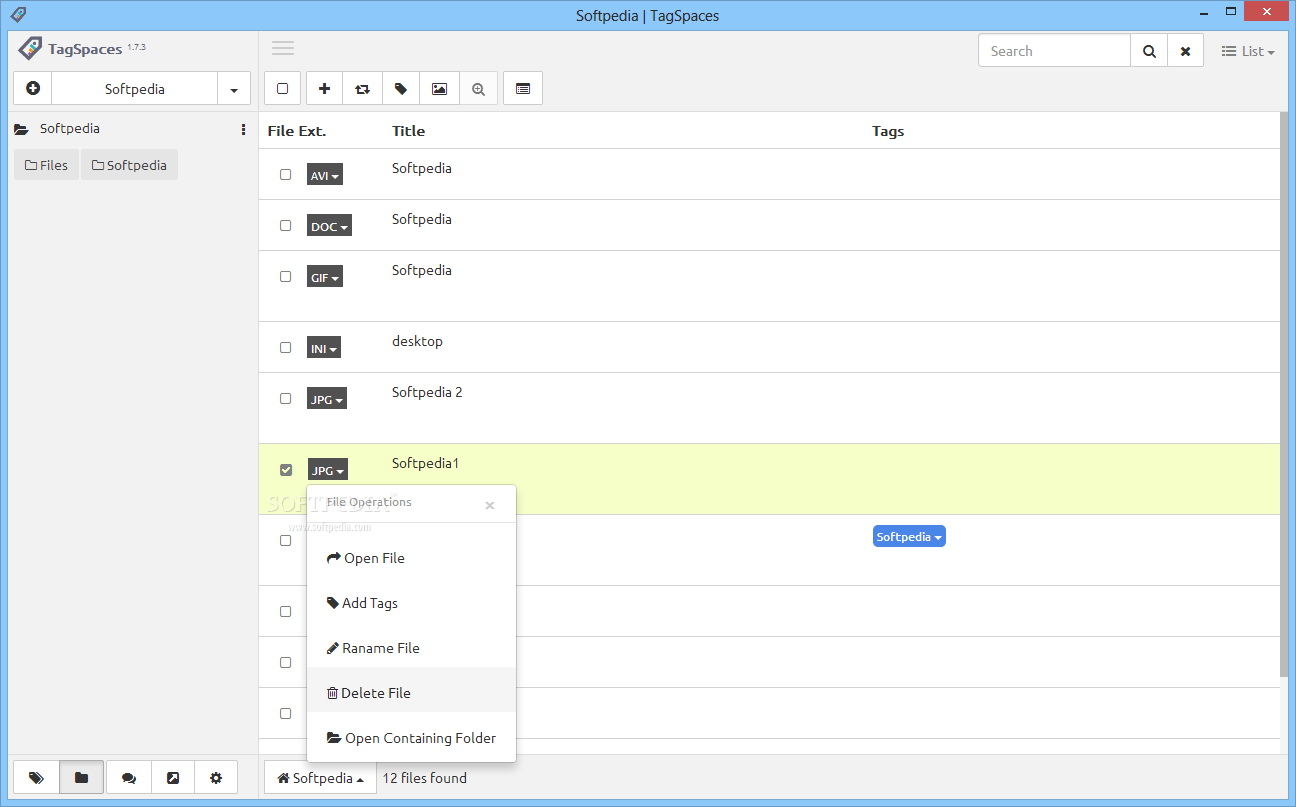Open the three-dot menu beside Softpedia folder
Image resolution: width=1296 pixels, height=807 pixels.
[x=243, y=129]
